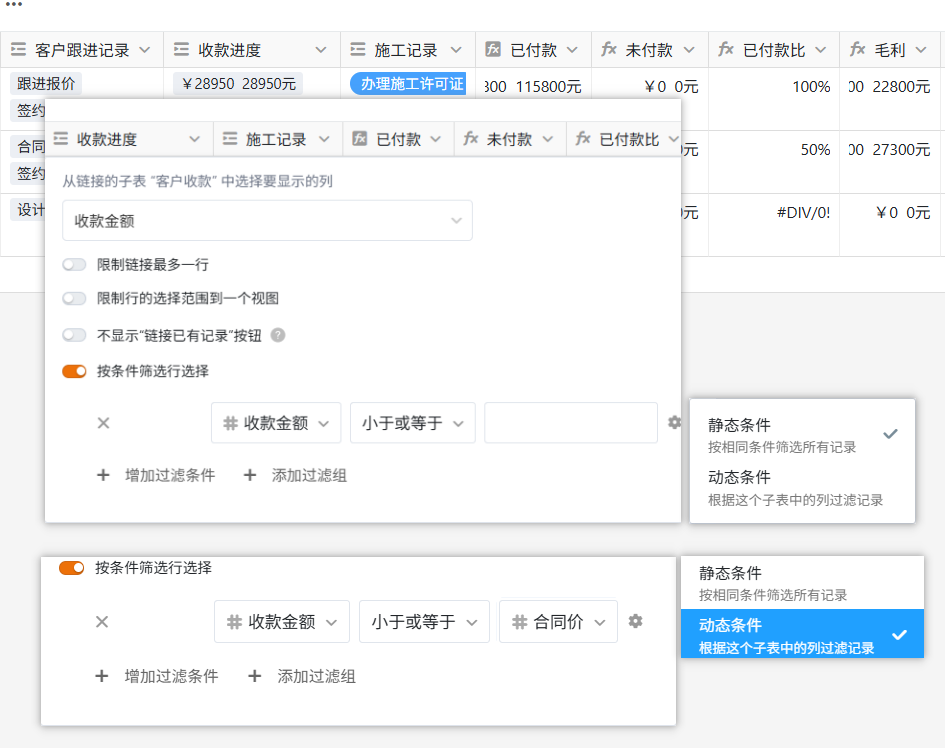Delete the lower filter condition with X
Screen dimensions: 945x748
click(102, 622)
